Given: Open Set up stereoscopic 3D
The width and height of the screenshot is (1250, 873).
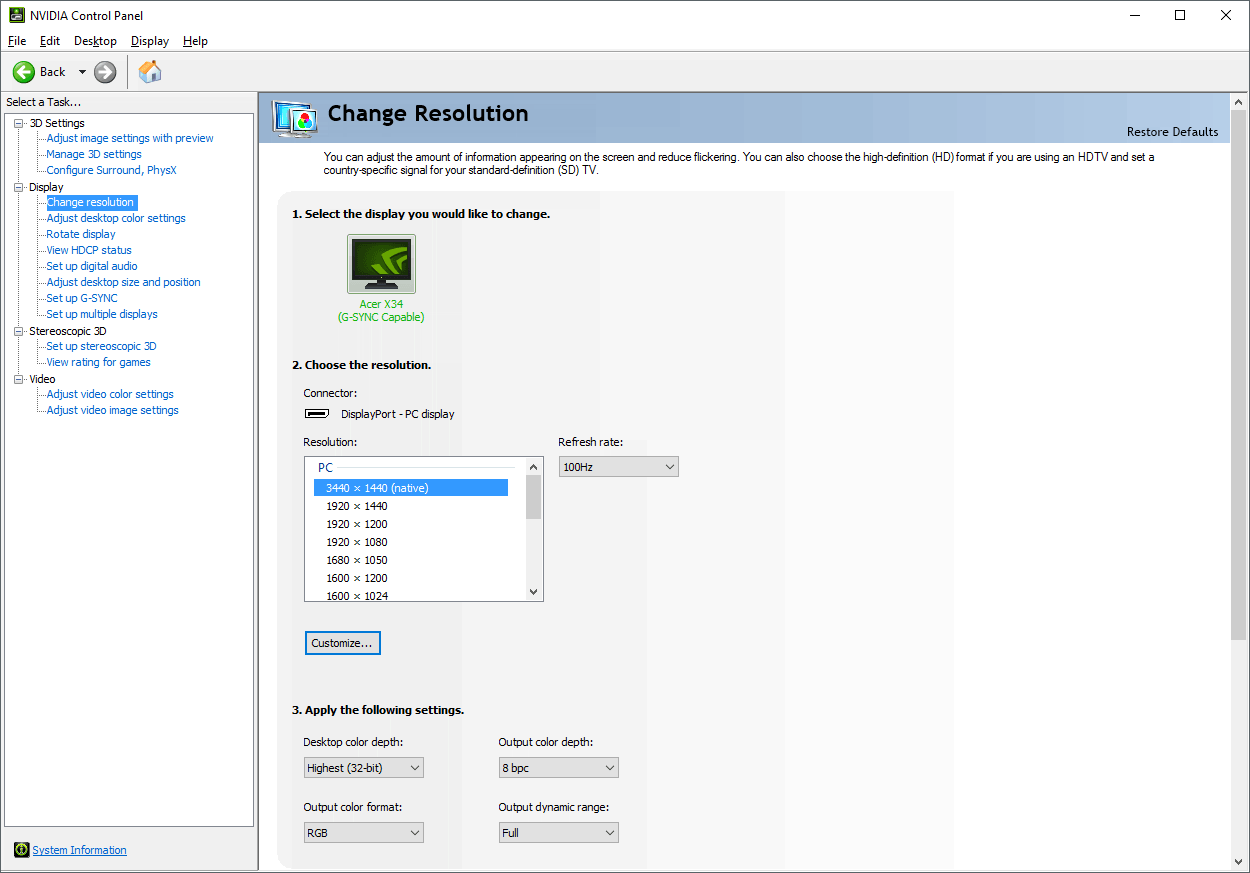Looking at the screenshot, I should tap(101, 346).
